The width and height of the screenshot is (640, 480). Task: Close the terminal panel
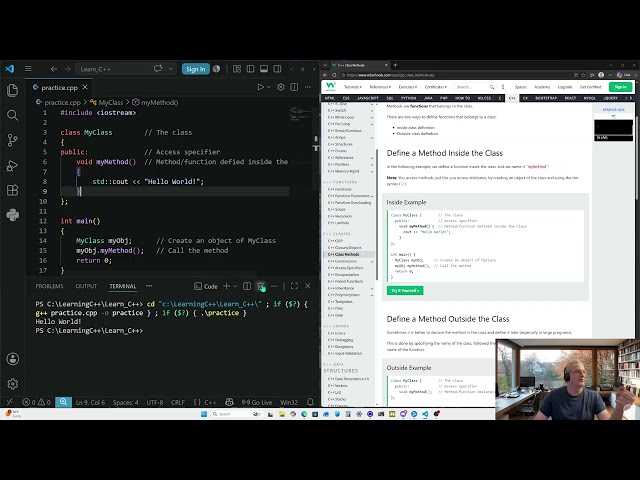tap(308, 286)
